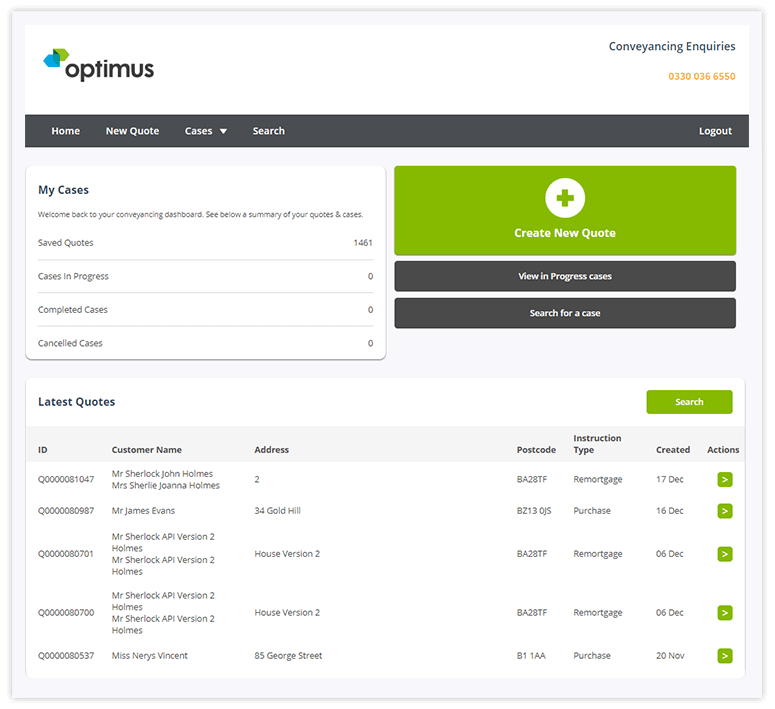Click Purchase type for Miss Nerys Vincent

pyautogui.click(x=592, y=656)
